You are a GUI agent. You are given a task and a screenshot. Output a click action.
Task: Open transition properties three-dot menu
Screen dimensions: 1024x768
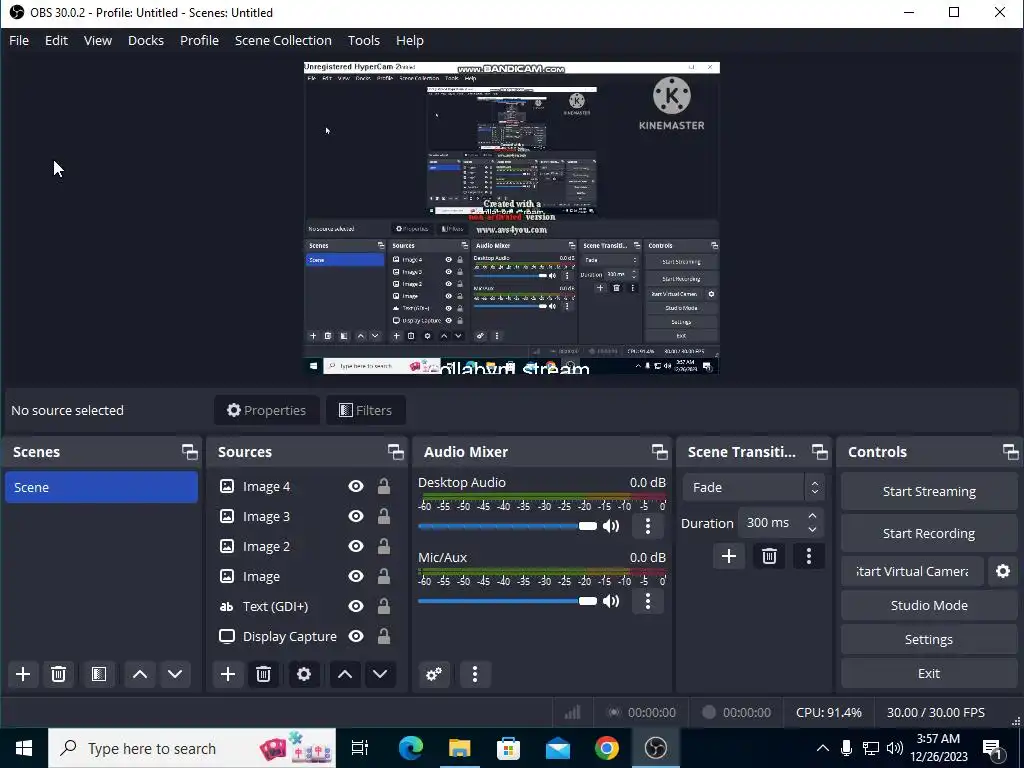pos(809,556)
